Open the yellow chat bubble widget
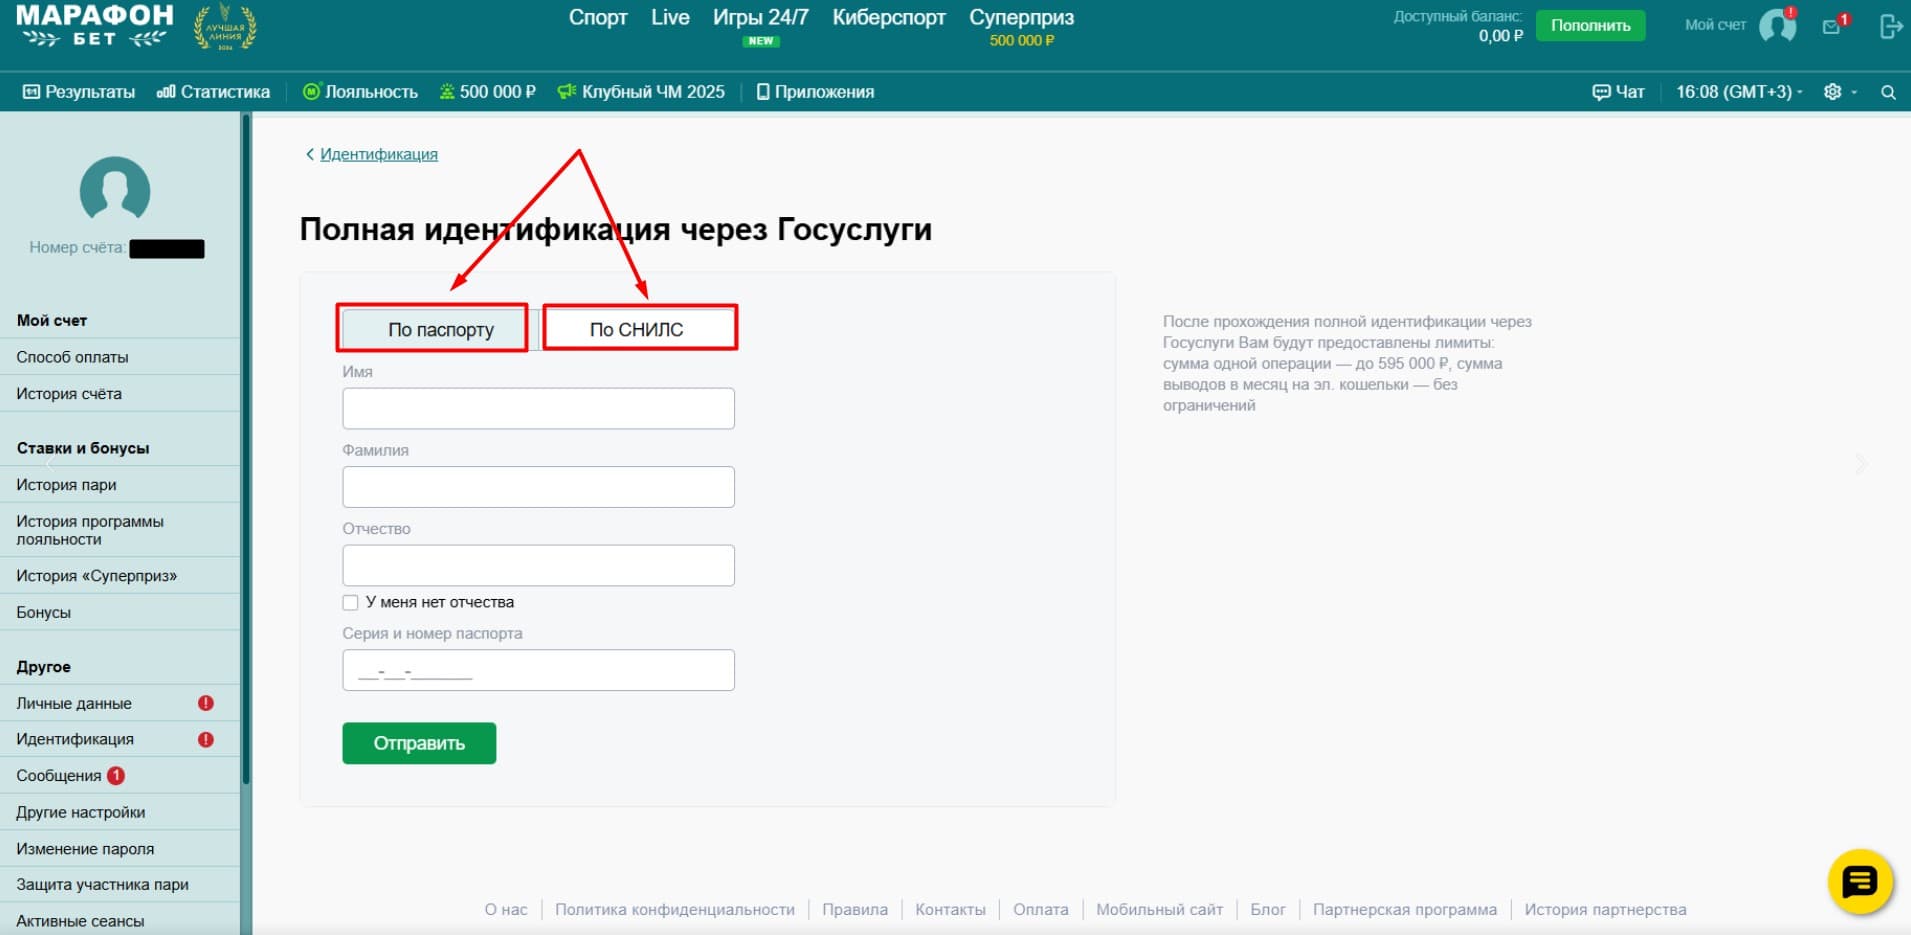 [x=1860, y=882]
